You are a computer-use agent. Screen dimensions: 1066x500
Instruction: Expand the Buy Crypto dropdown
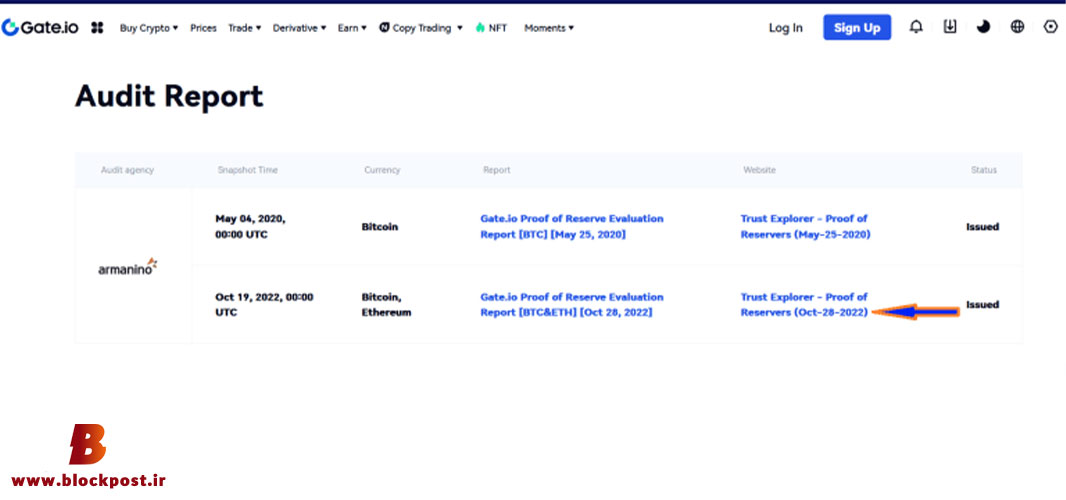tap(148, 28)
